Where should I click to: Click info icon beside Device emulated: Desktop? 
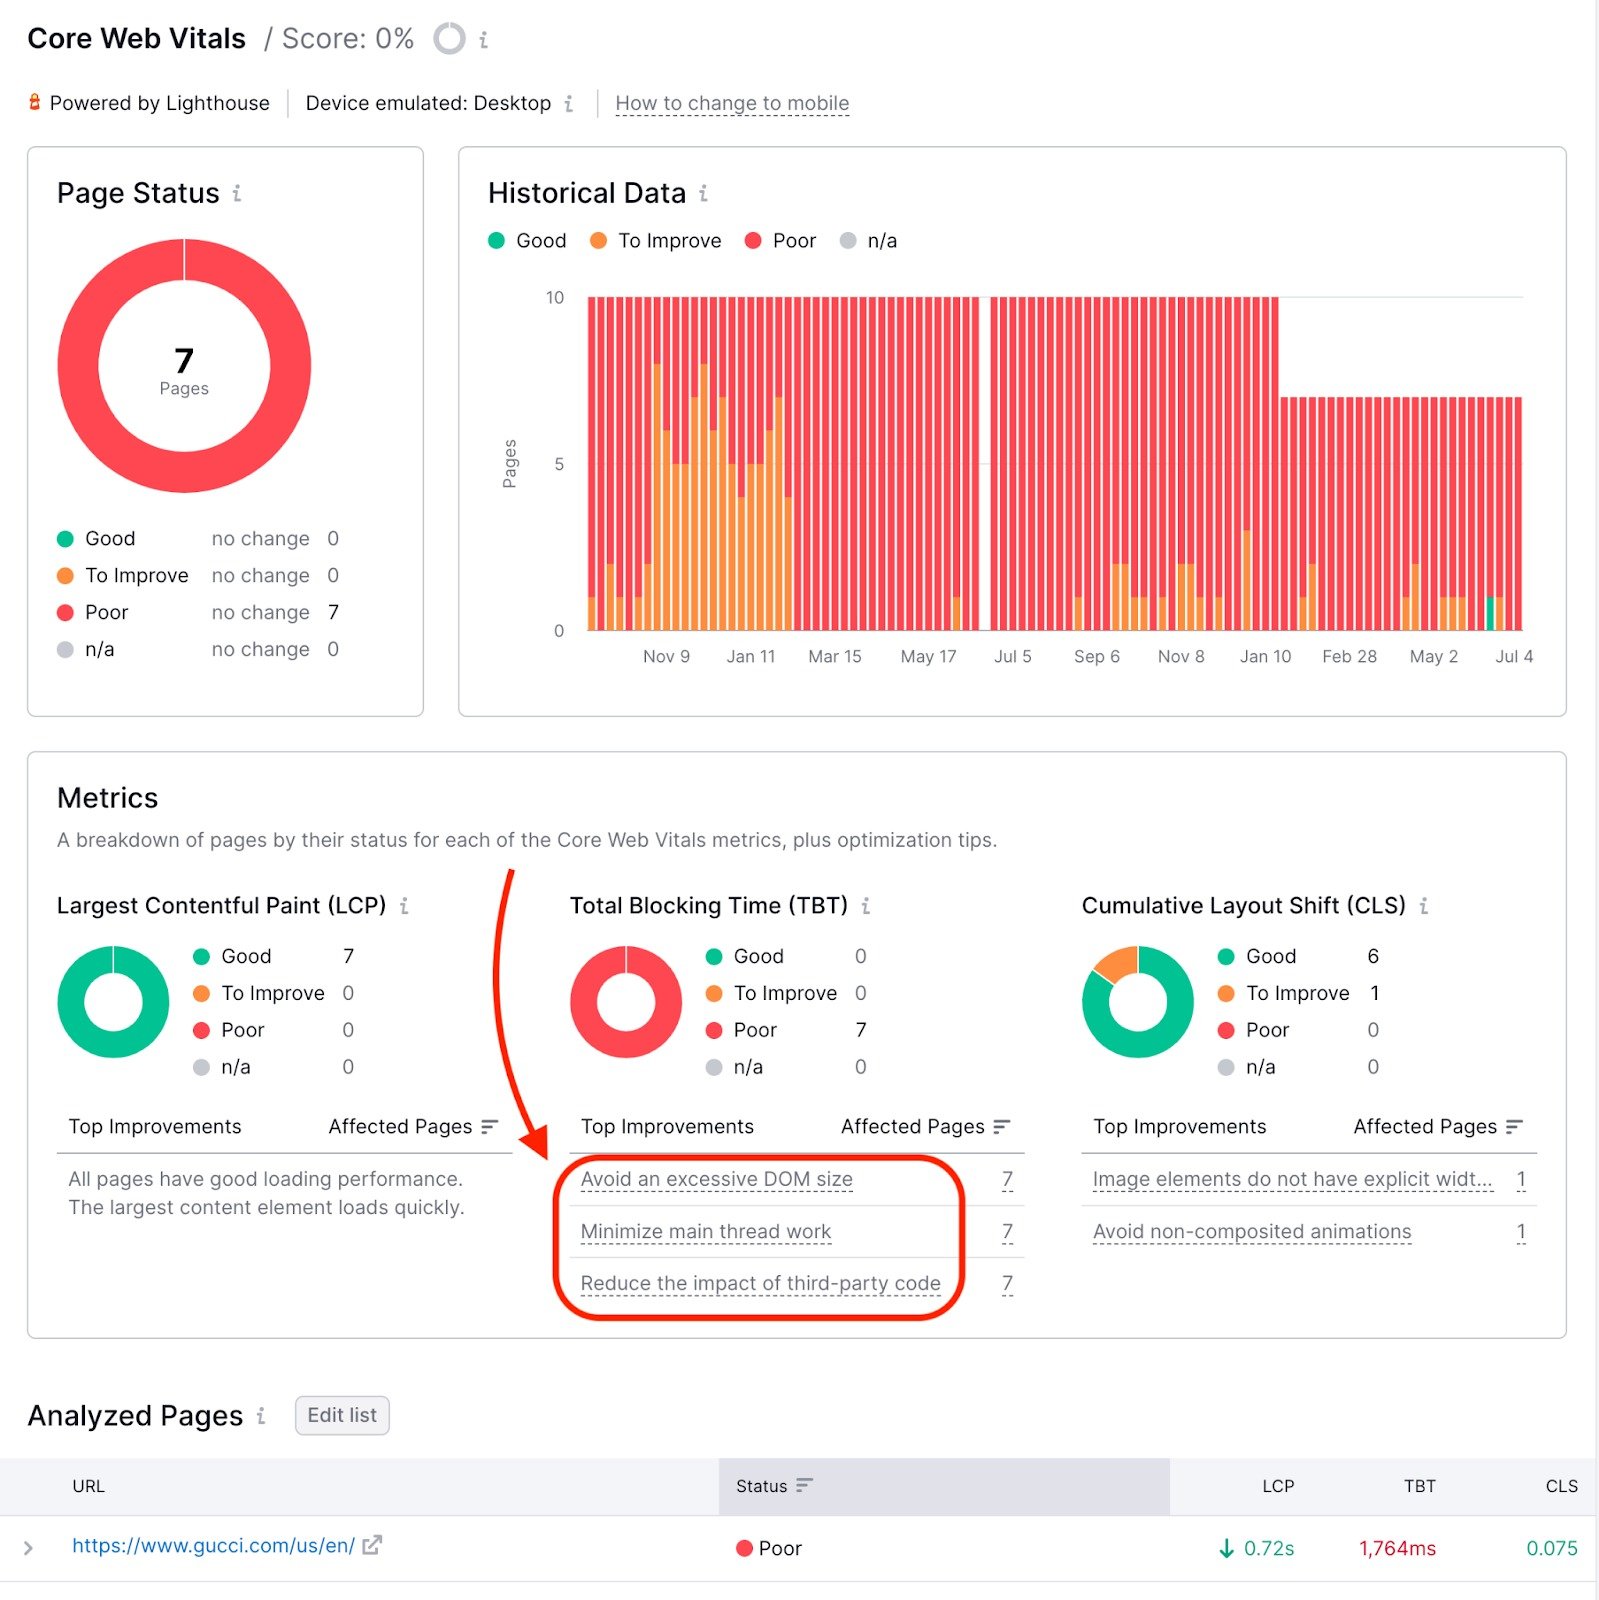[568, 104]
